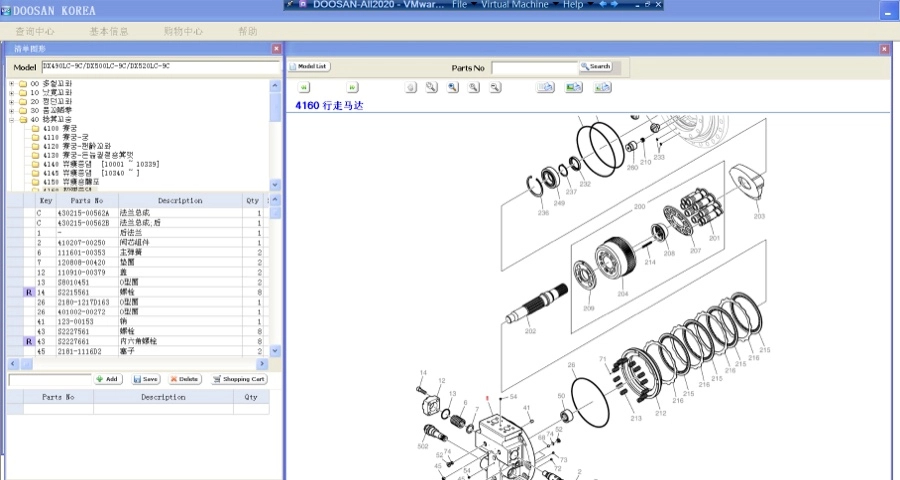Click callout 204 on cylinder block

coord(623,294)
